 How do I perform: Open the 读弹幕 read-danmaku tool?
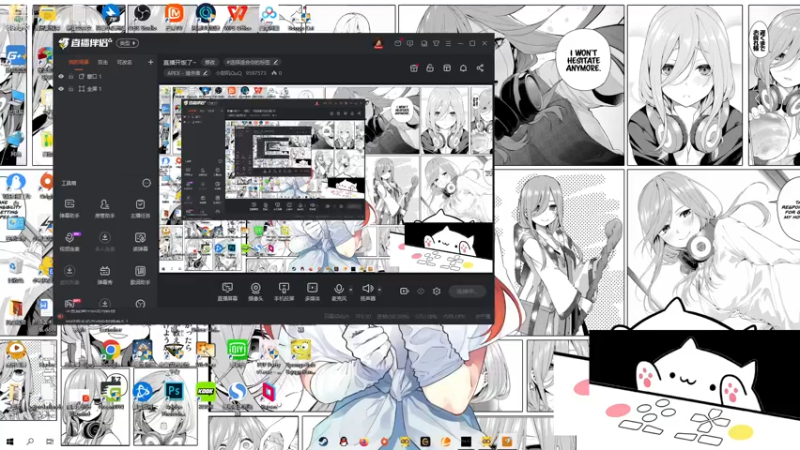click(x=140, y=241)
